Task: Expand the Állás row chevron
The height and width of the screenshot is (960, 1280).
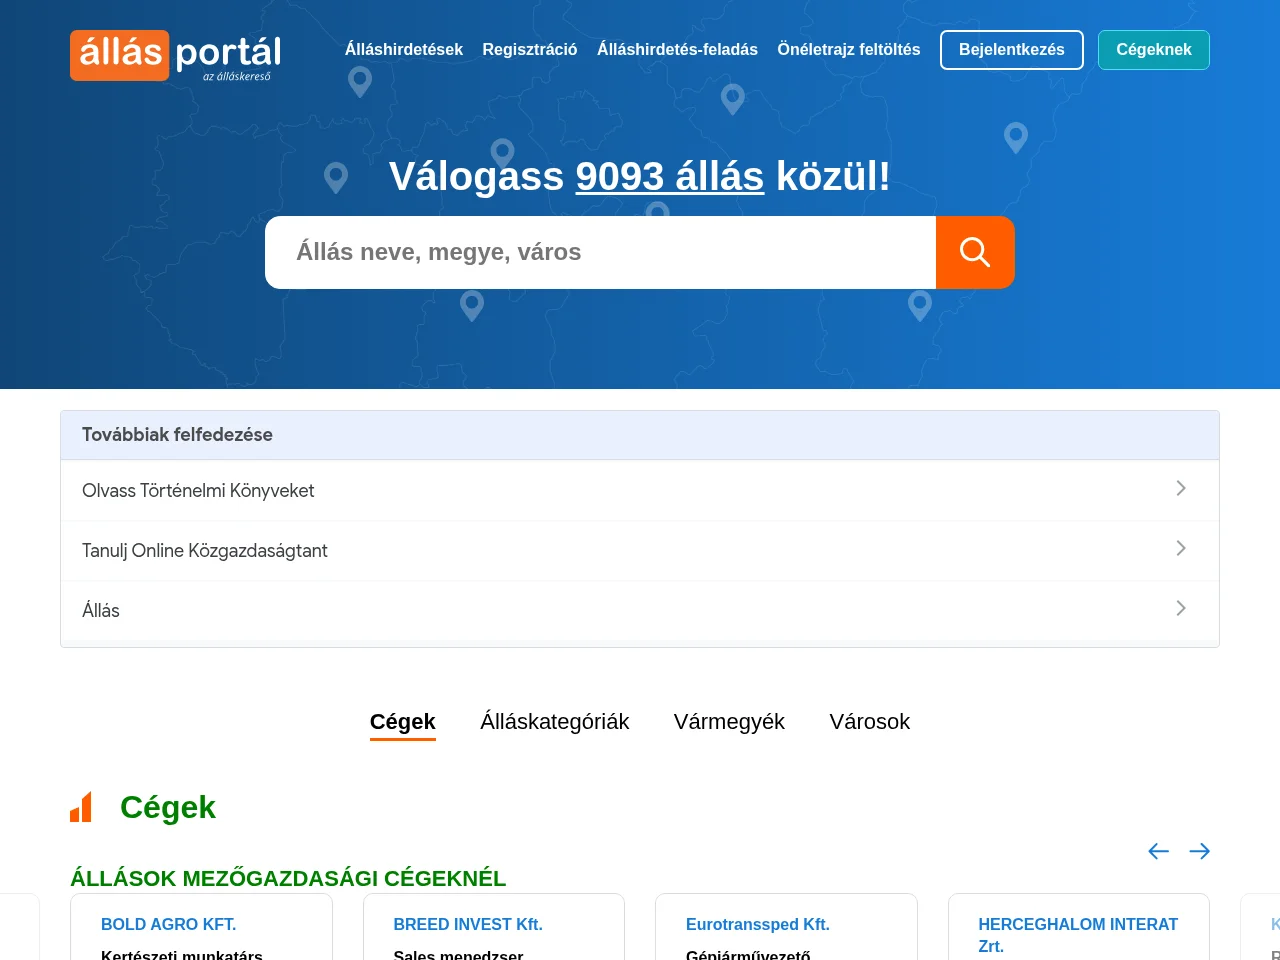Action: (x=1181, y=608)
